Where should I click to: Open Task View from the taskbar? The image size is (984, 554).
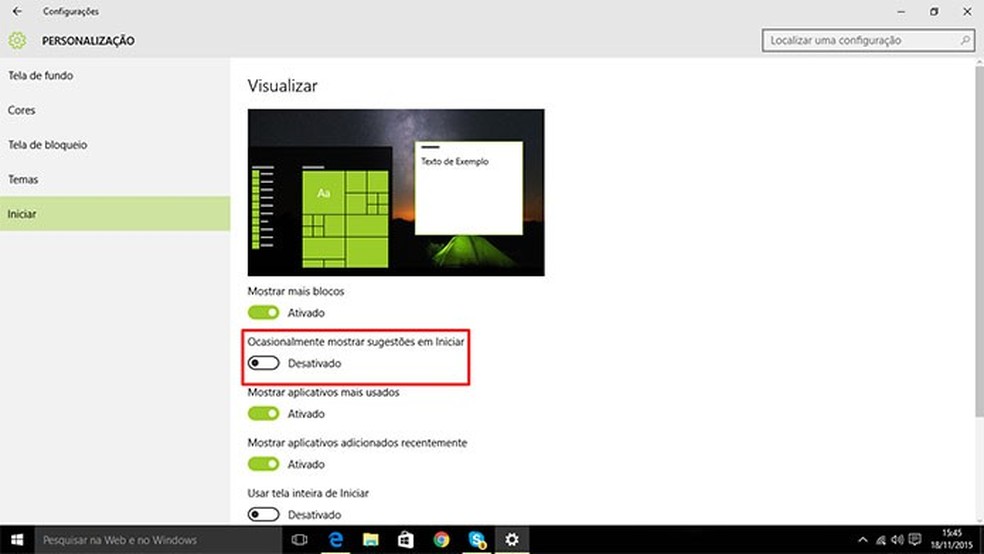(299, 540)
